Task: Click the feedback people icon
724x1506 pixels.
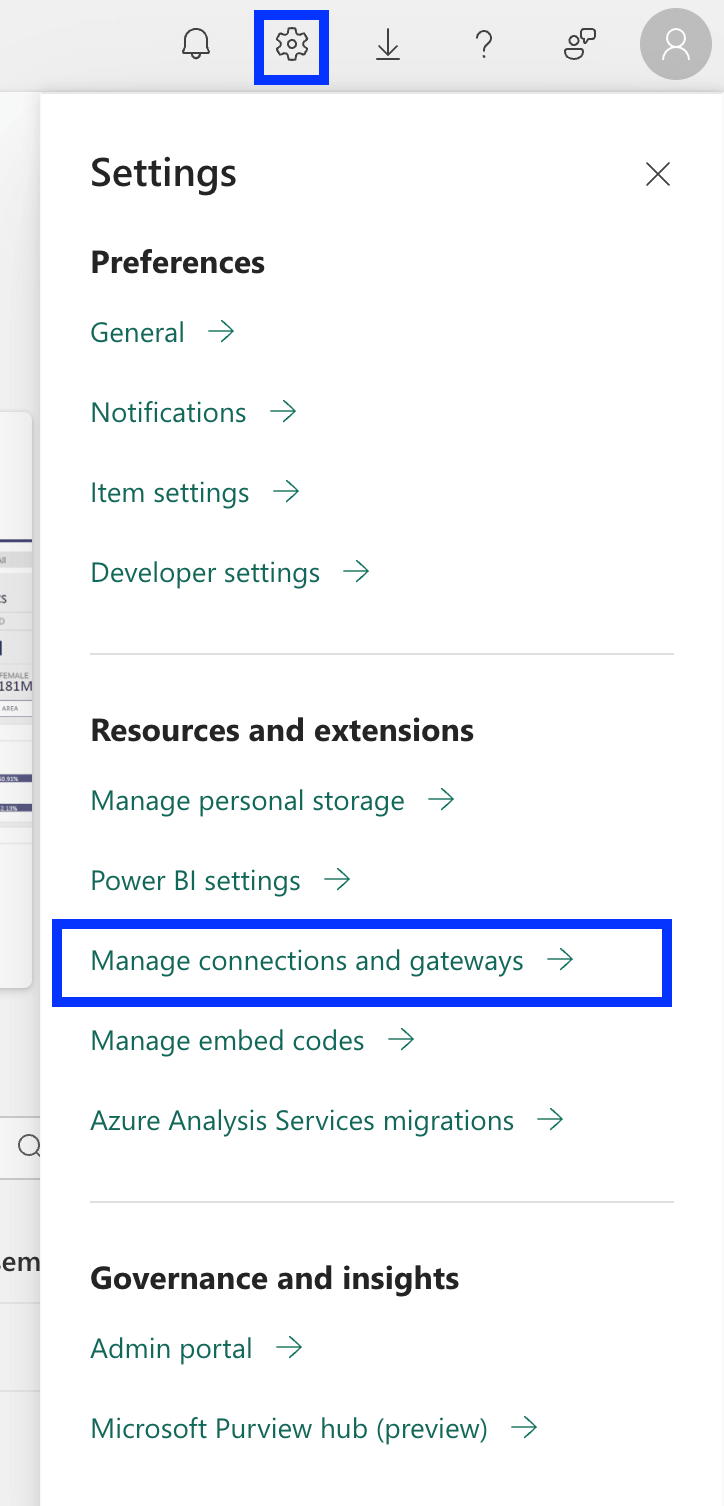Action: (580, 45)
